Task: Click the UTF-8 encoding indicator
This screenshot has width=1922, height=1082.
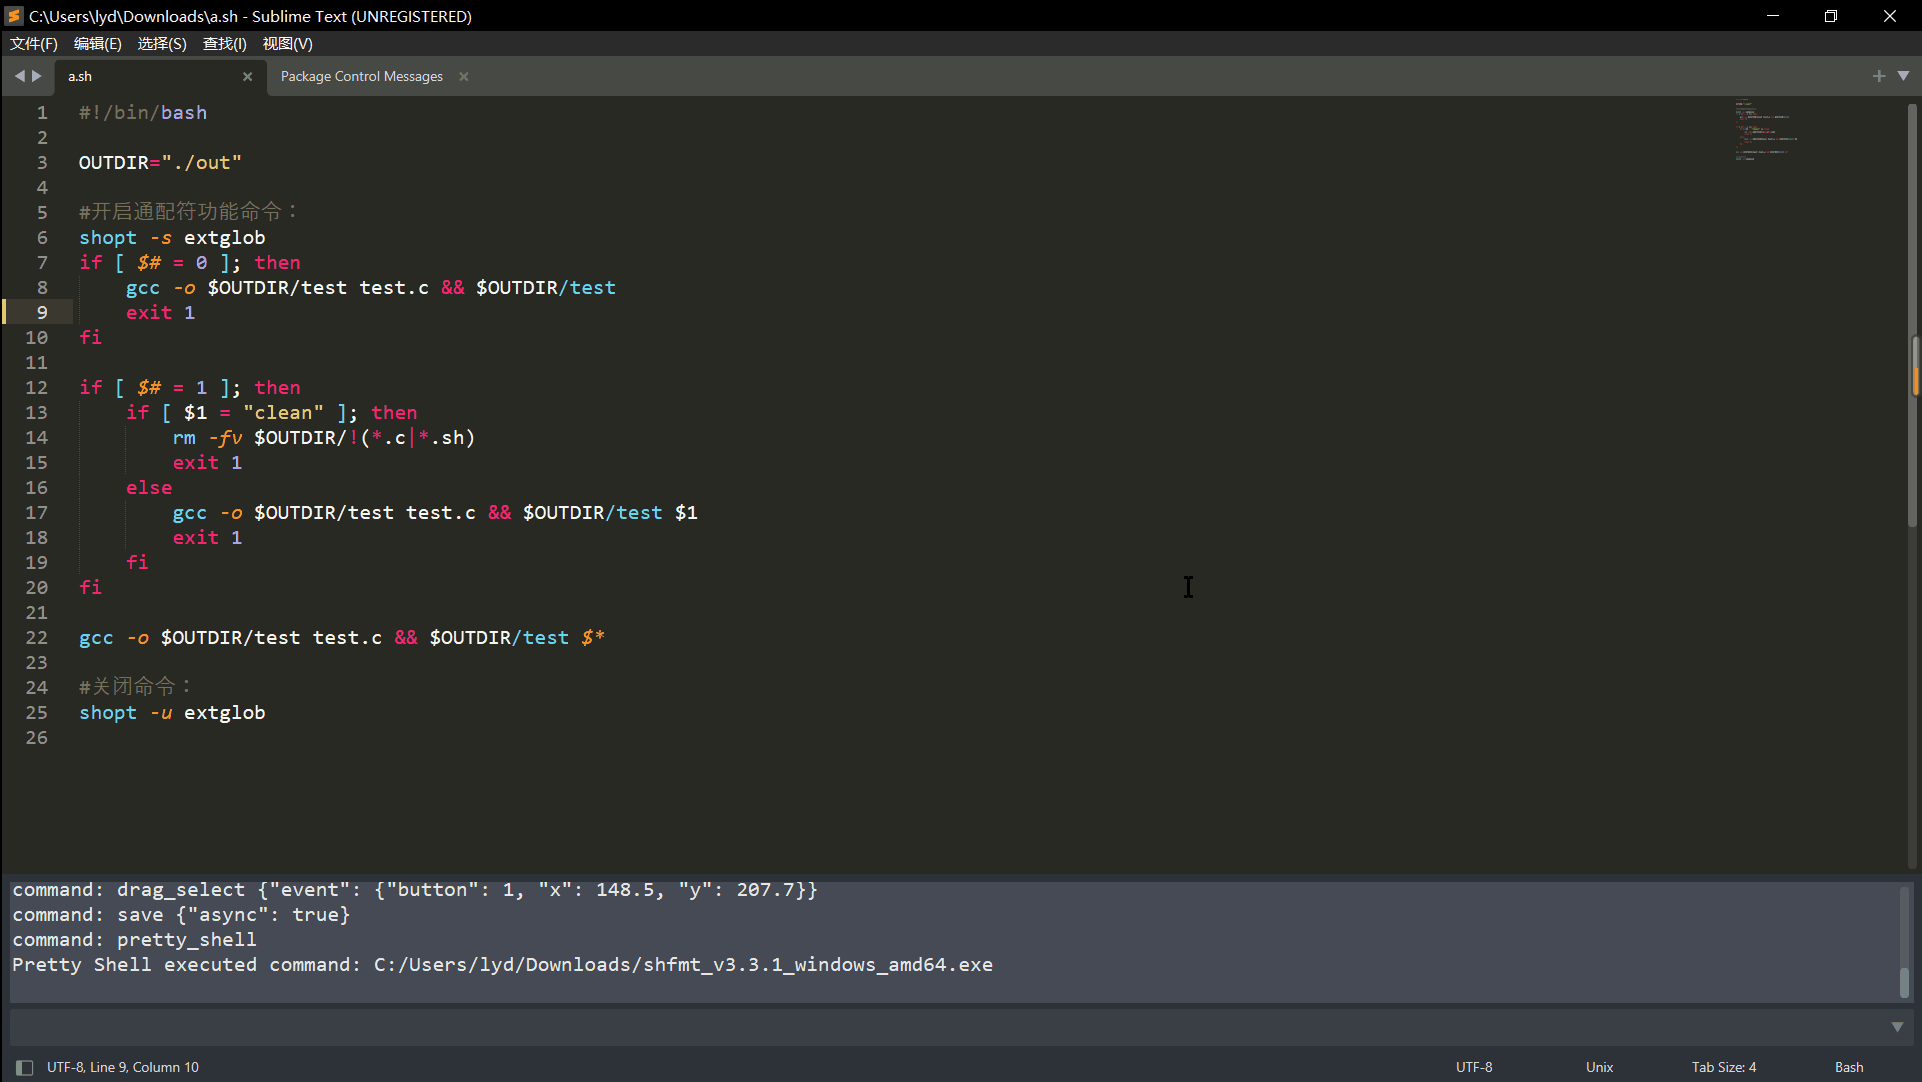Action: coord(1474,1067)
